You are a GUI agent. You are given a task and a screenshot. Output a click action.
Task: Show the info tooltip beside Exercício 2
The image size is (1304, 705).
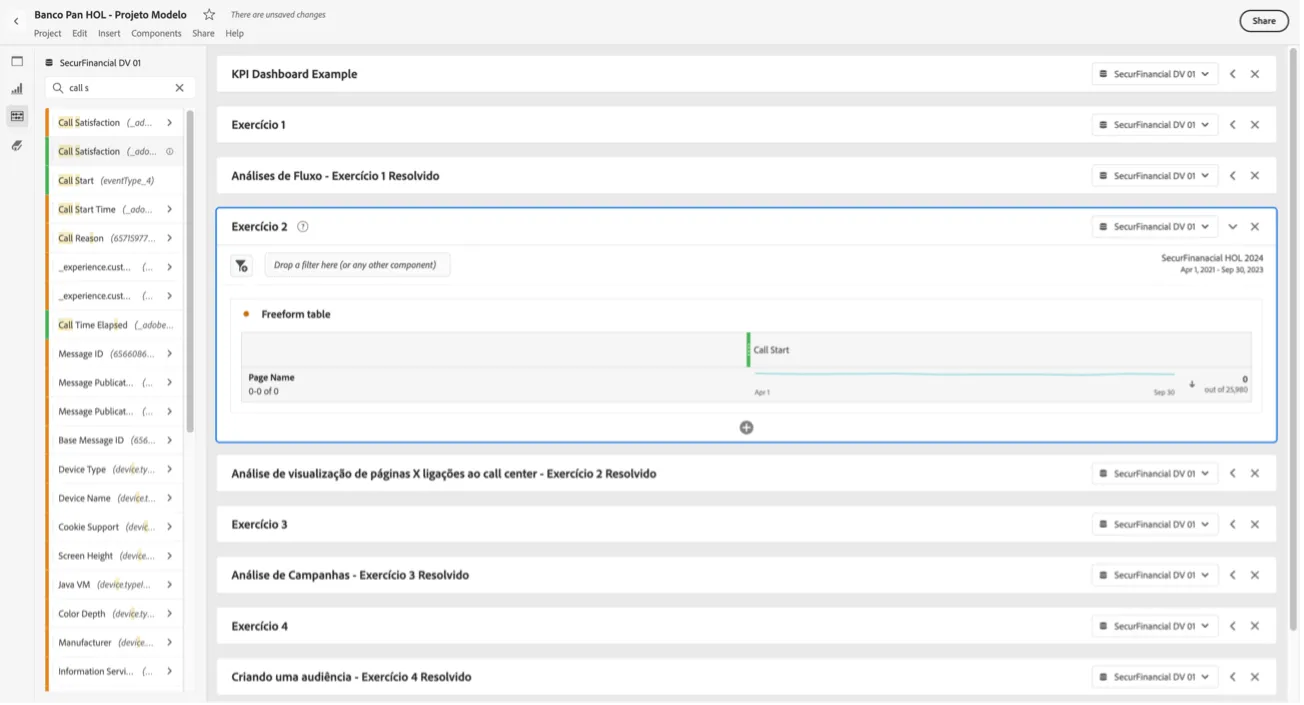click(303, 227)
